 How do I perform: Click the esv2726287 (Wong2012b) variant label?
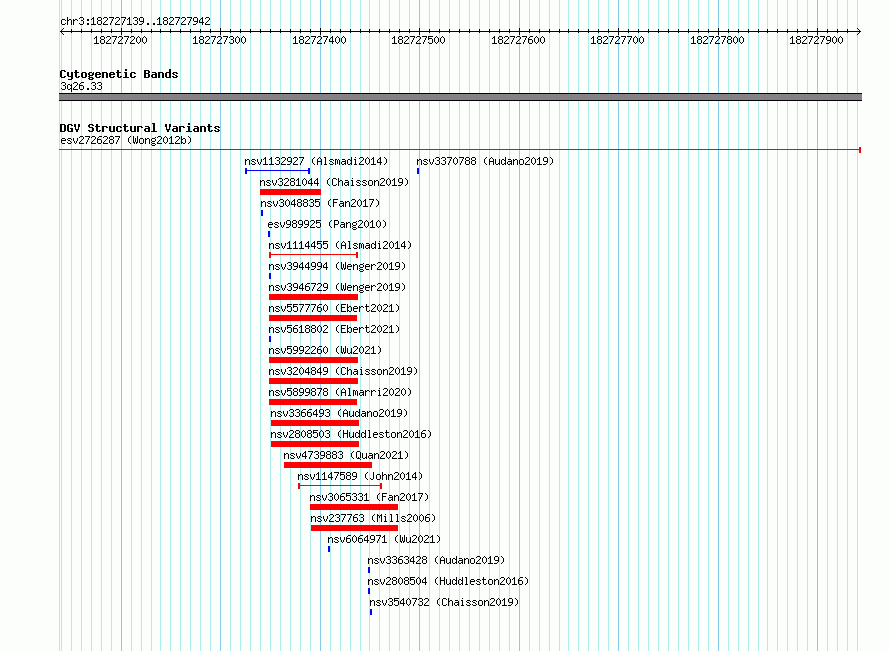(x=126, y=140)
